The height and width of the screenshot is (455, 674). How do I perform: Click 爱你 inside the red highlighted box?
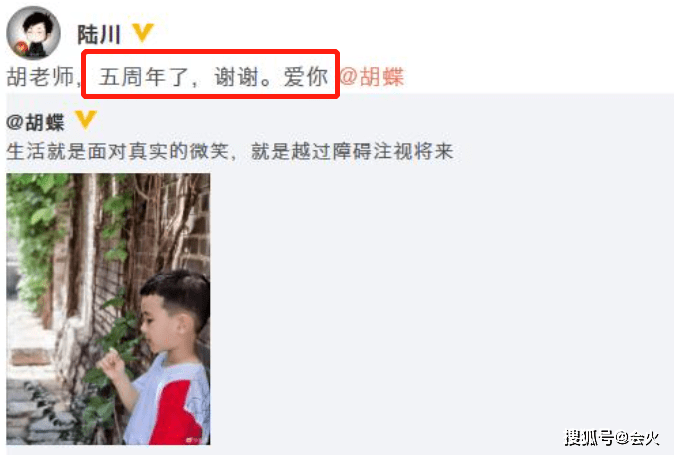click(x=306, y=77)
